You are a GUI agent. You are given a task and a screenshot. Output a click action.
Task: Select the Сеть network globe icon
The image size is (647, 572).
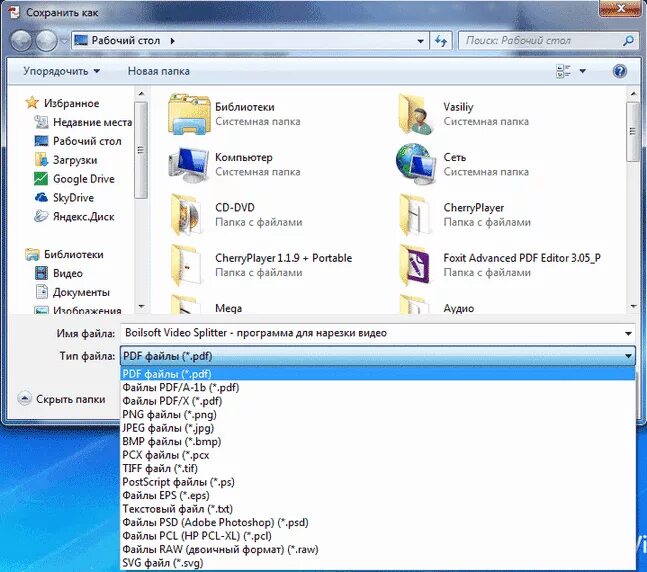[416, 164]
